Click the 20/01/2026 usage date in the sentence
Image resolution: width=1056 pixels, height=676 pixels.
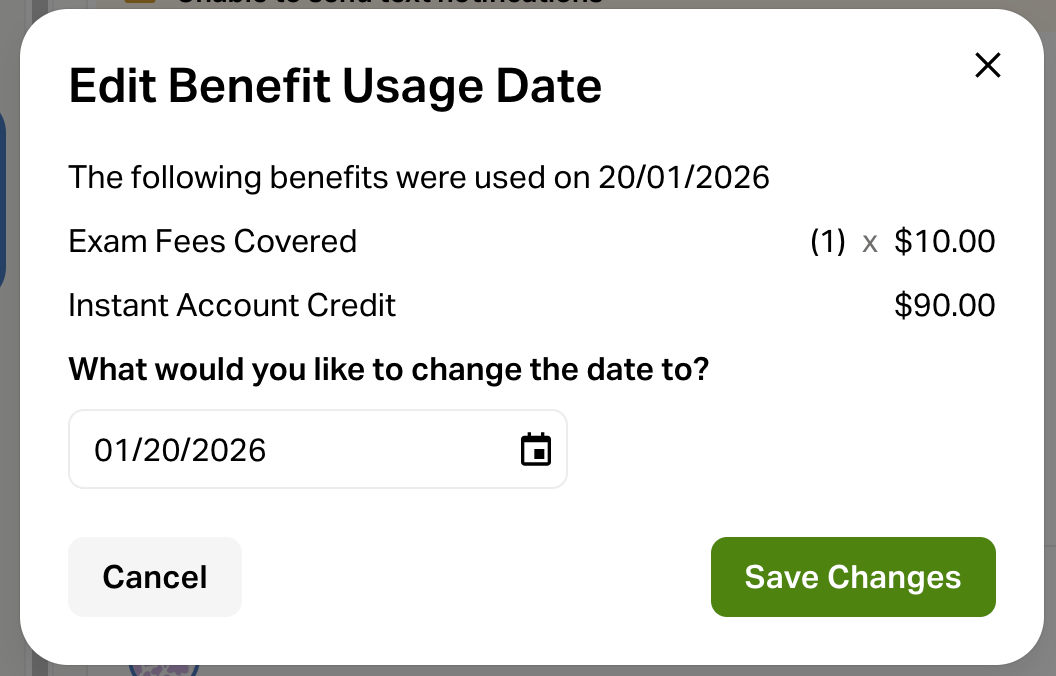[x=684, y=178]
